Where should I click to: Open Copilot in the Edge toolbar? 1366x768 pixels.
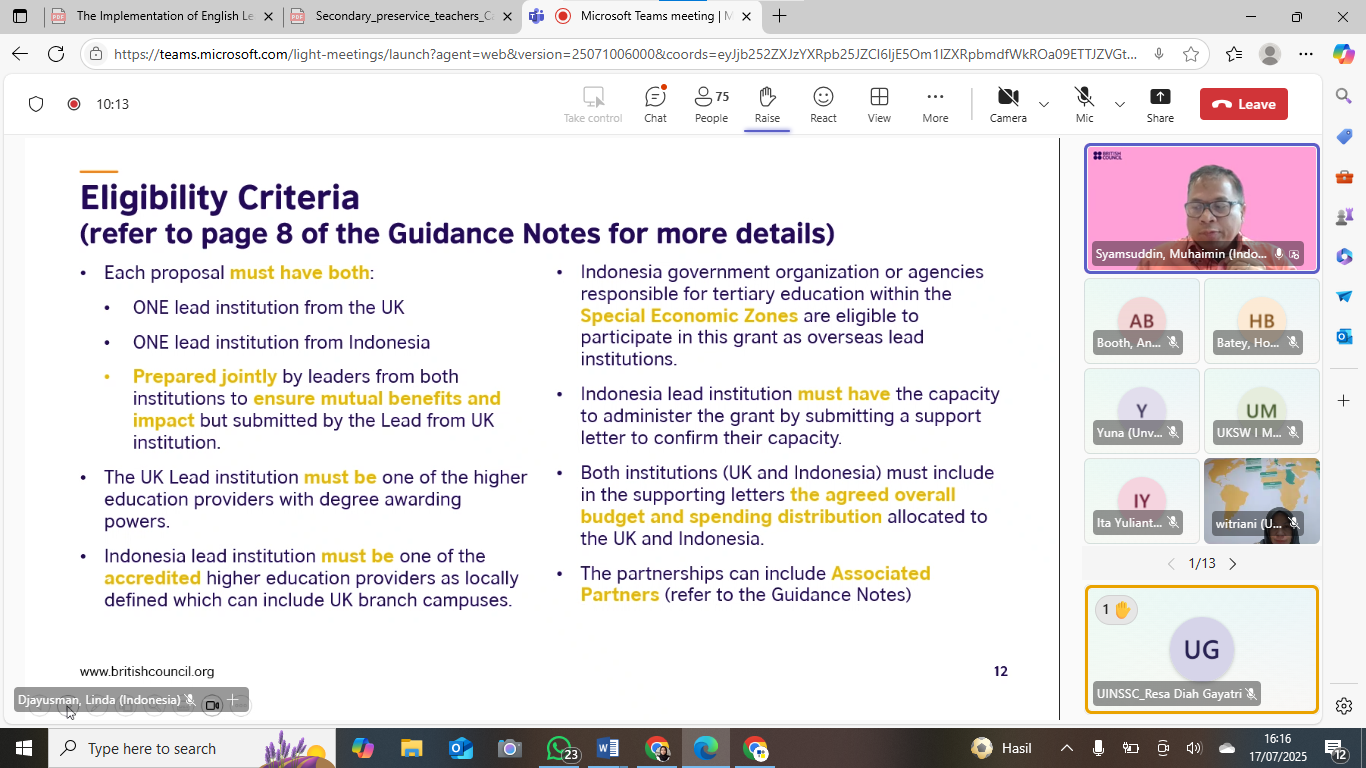(x=1343, y=54)
